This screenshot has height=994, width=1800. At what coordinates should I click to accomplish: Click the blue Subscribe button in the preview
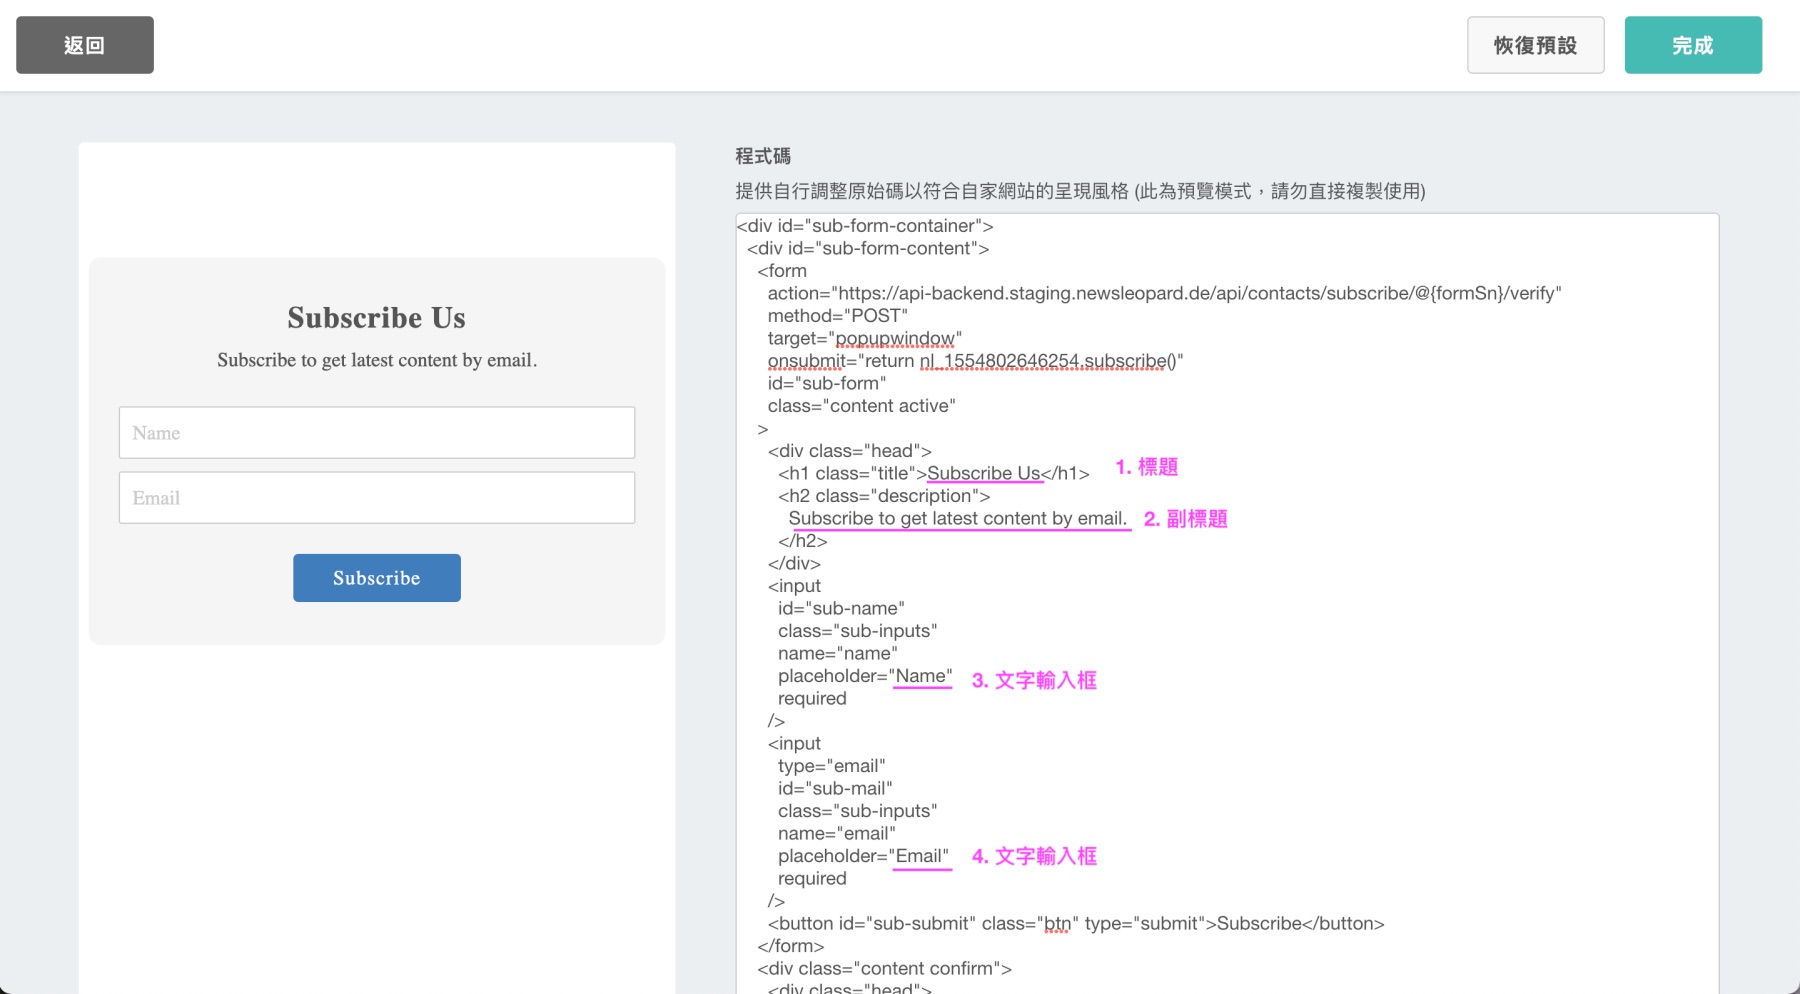pyautogui.click(x=377, y=578)
